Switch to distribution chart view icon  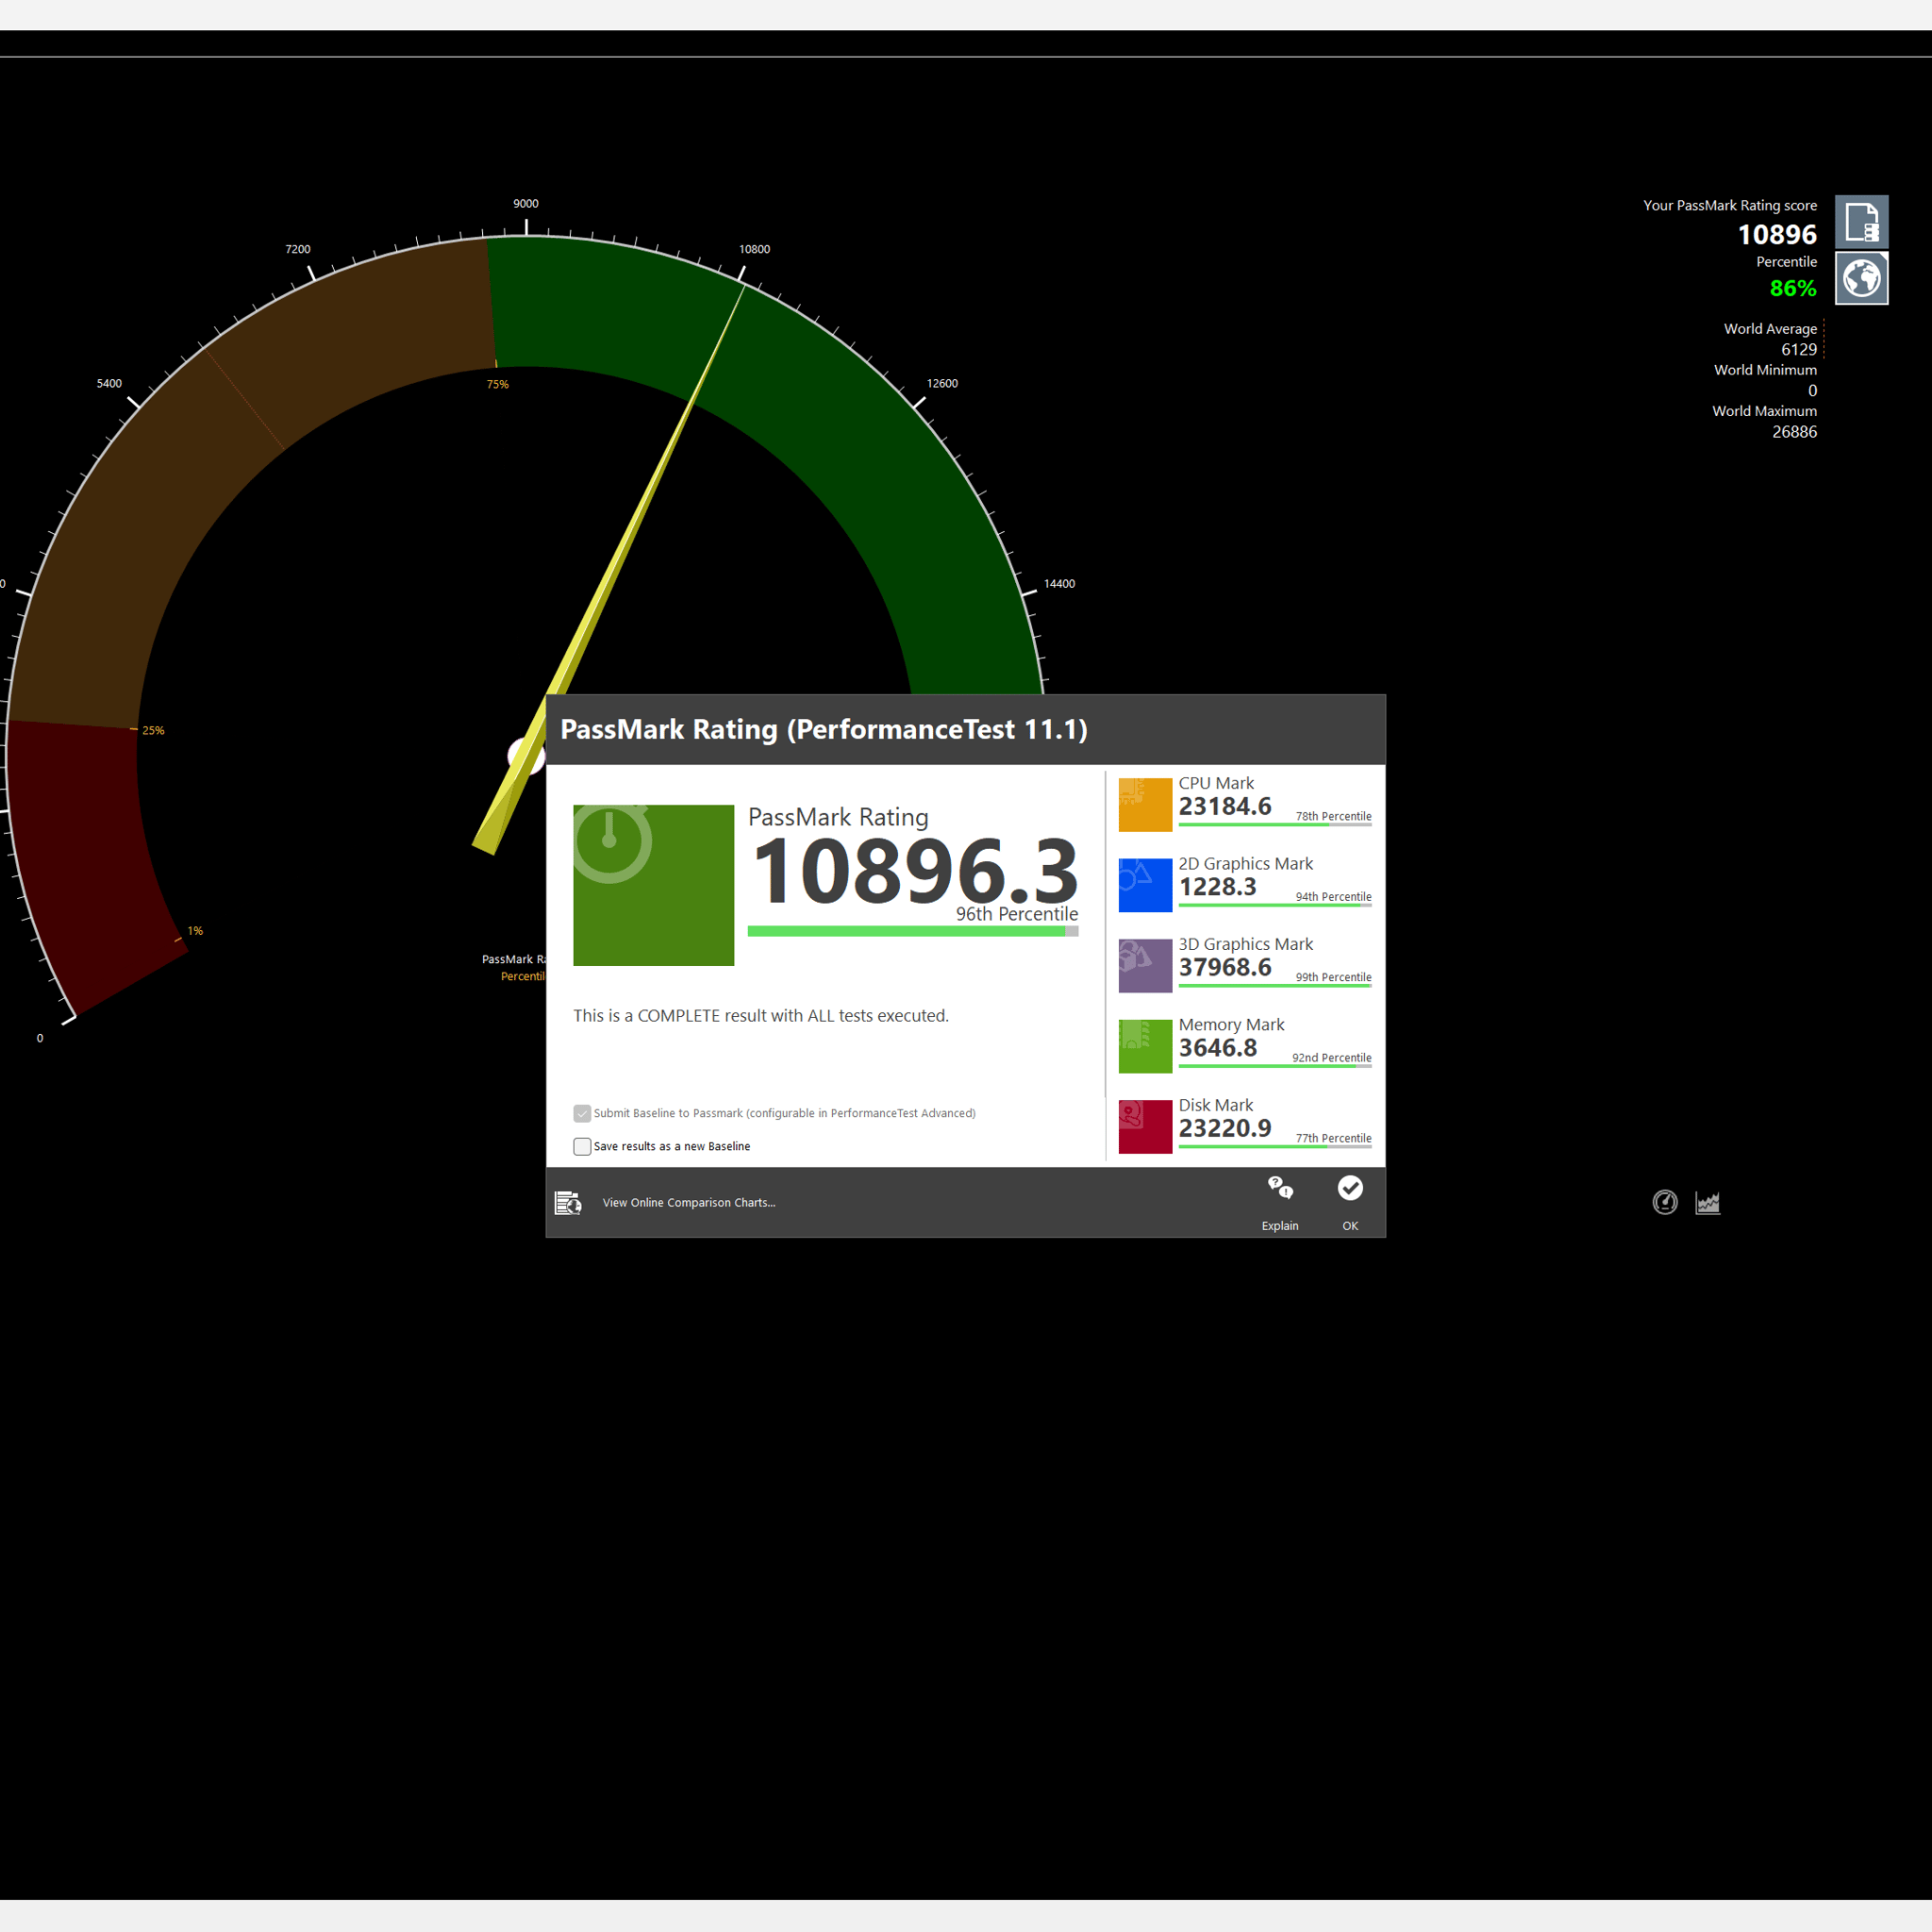point(1708,1202)
